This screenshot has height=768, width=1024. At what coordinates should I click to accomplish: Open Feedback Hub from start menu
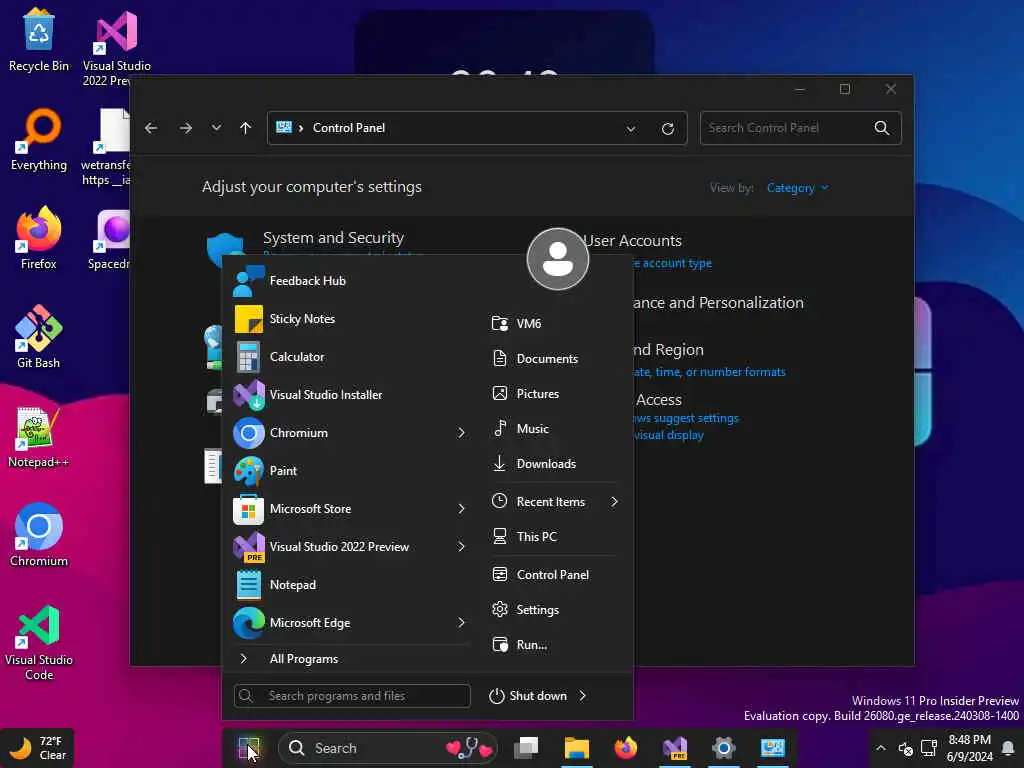pos(351,281)
